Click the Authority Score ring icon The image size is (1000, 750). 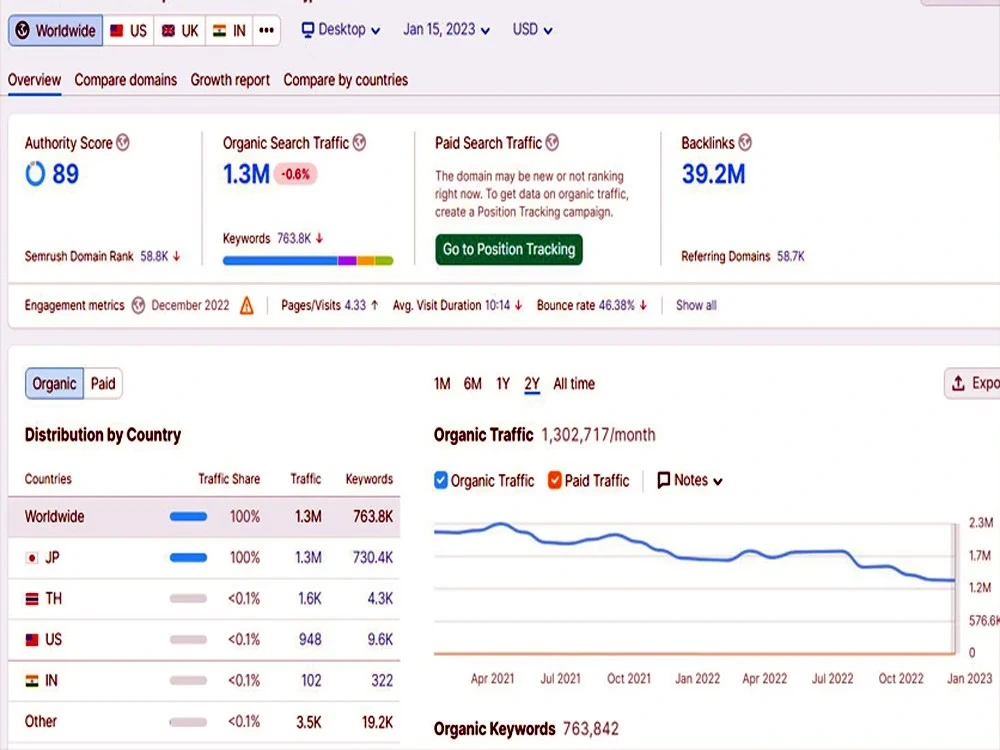[x=35, y=173]
